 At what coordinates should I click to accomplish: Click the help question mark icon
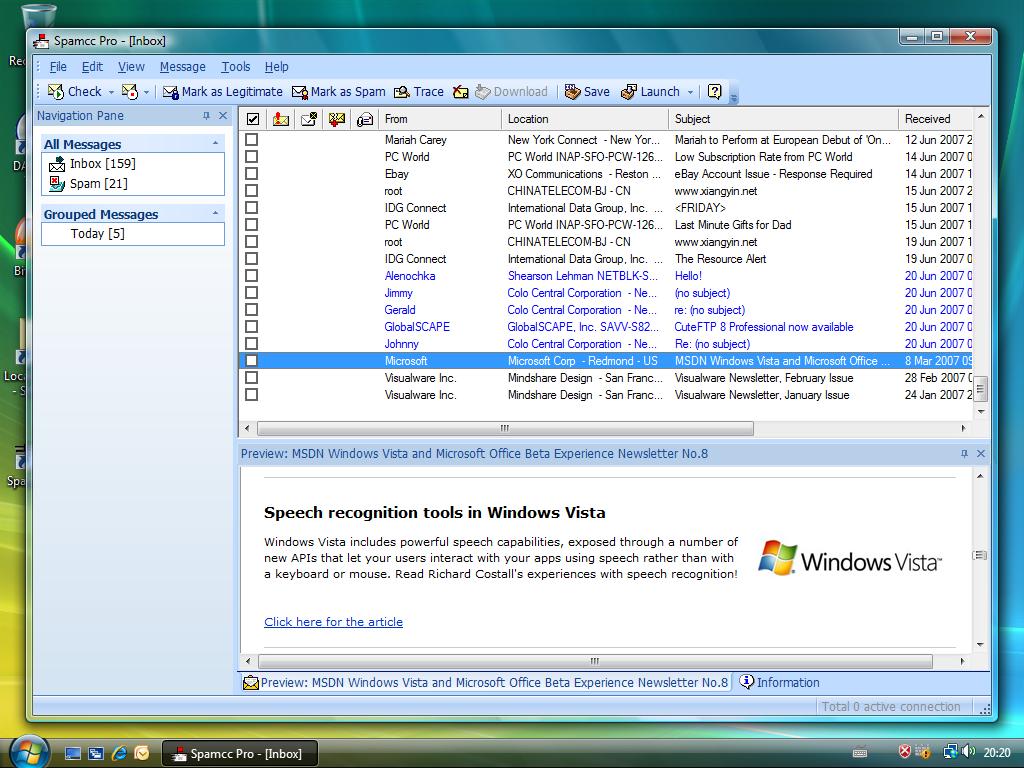coord(714,92)
